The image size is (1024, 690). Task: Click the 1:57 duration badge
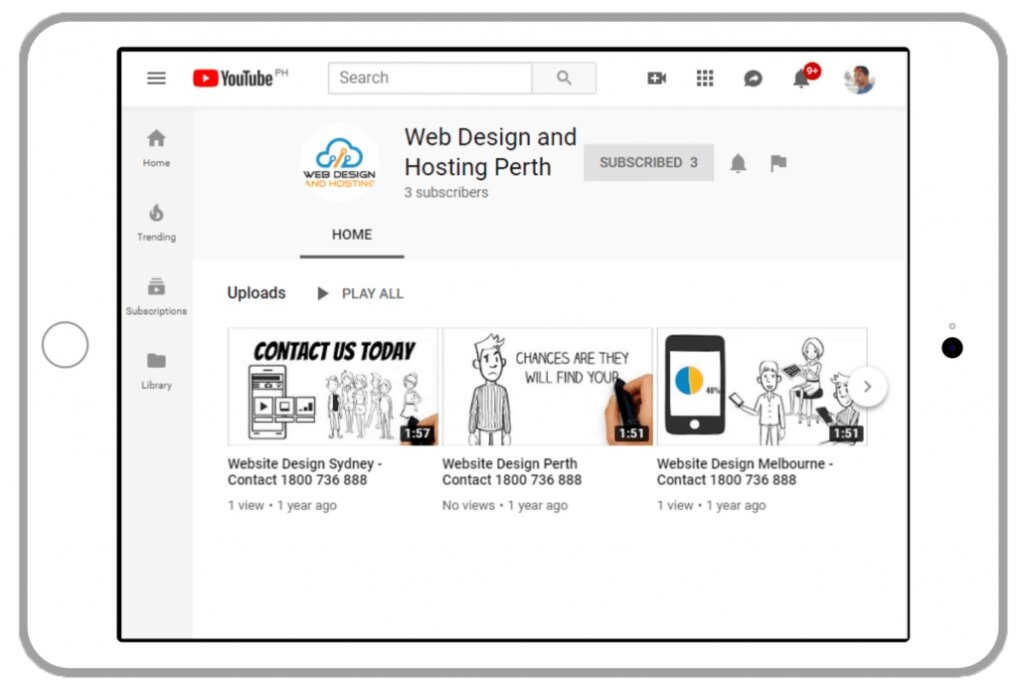click(x=417, y=433)
